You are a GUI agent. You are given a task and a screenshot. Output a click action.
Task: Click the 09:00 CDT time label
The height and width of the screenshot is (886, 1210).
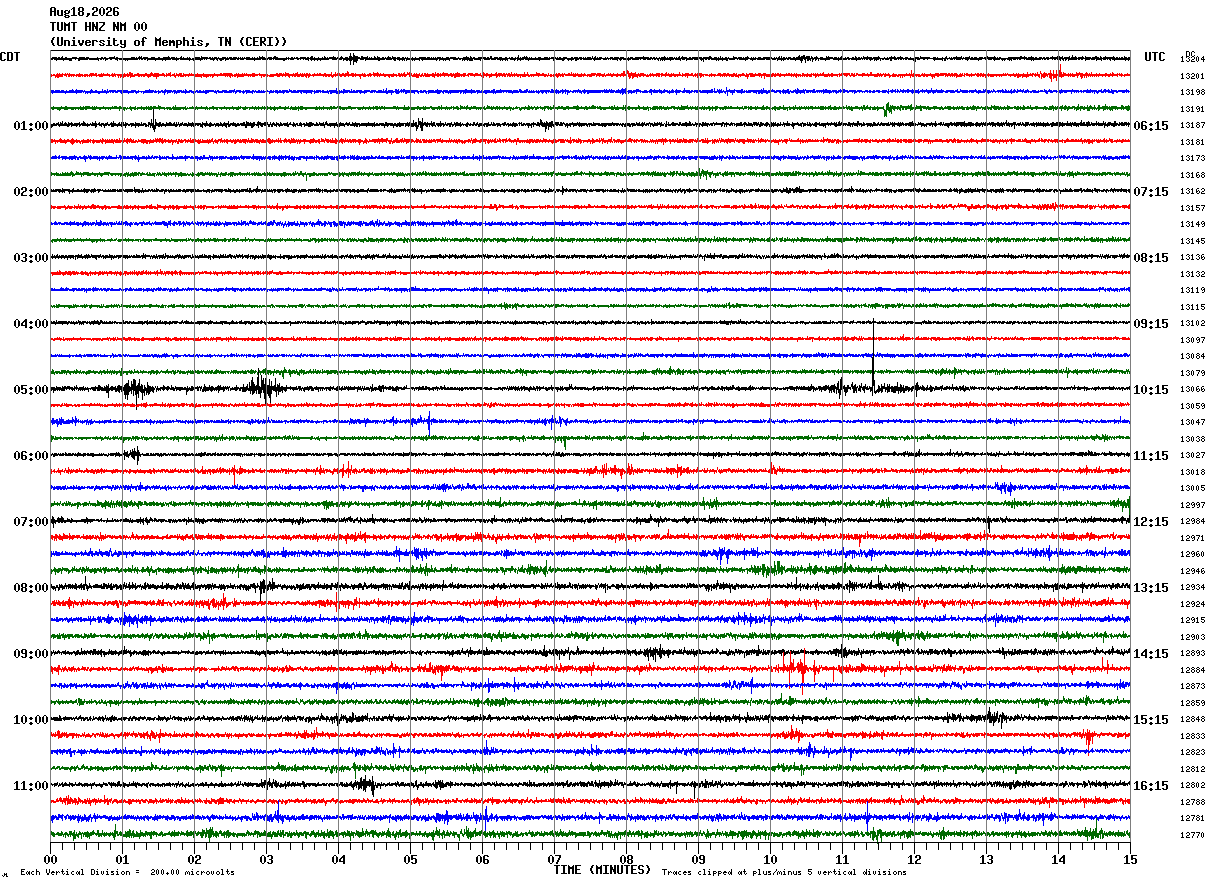click(x=31, y=654)
